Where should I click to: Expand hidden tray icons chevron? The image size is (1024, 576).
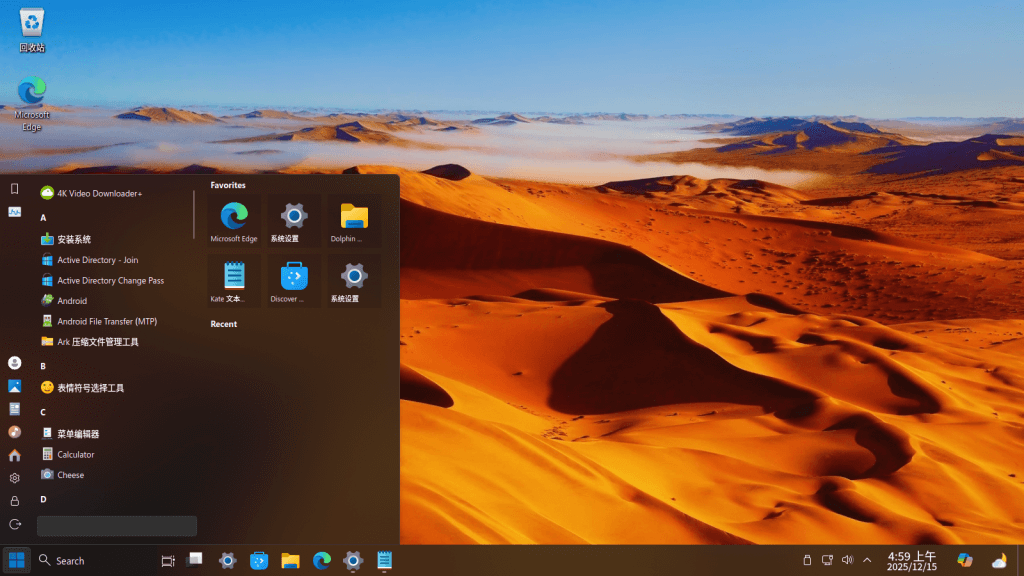point(867,560)
